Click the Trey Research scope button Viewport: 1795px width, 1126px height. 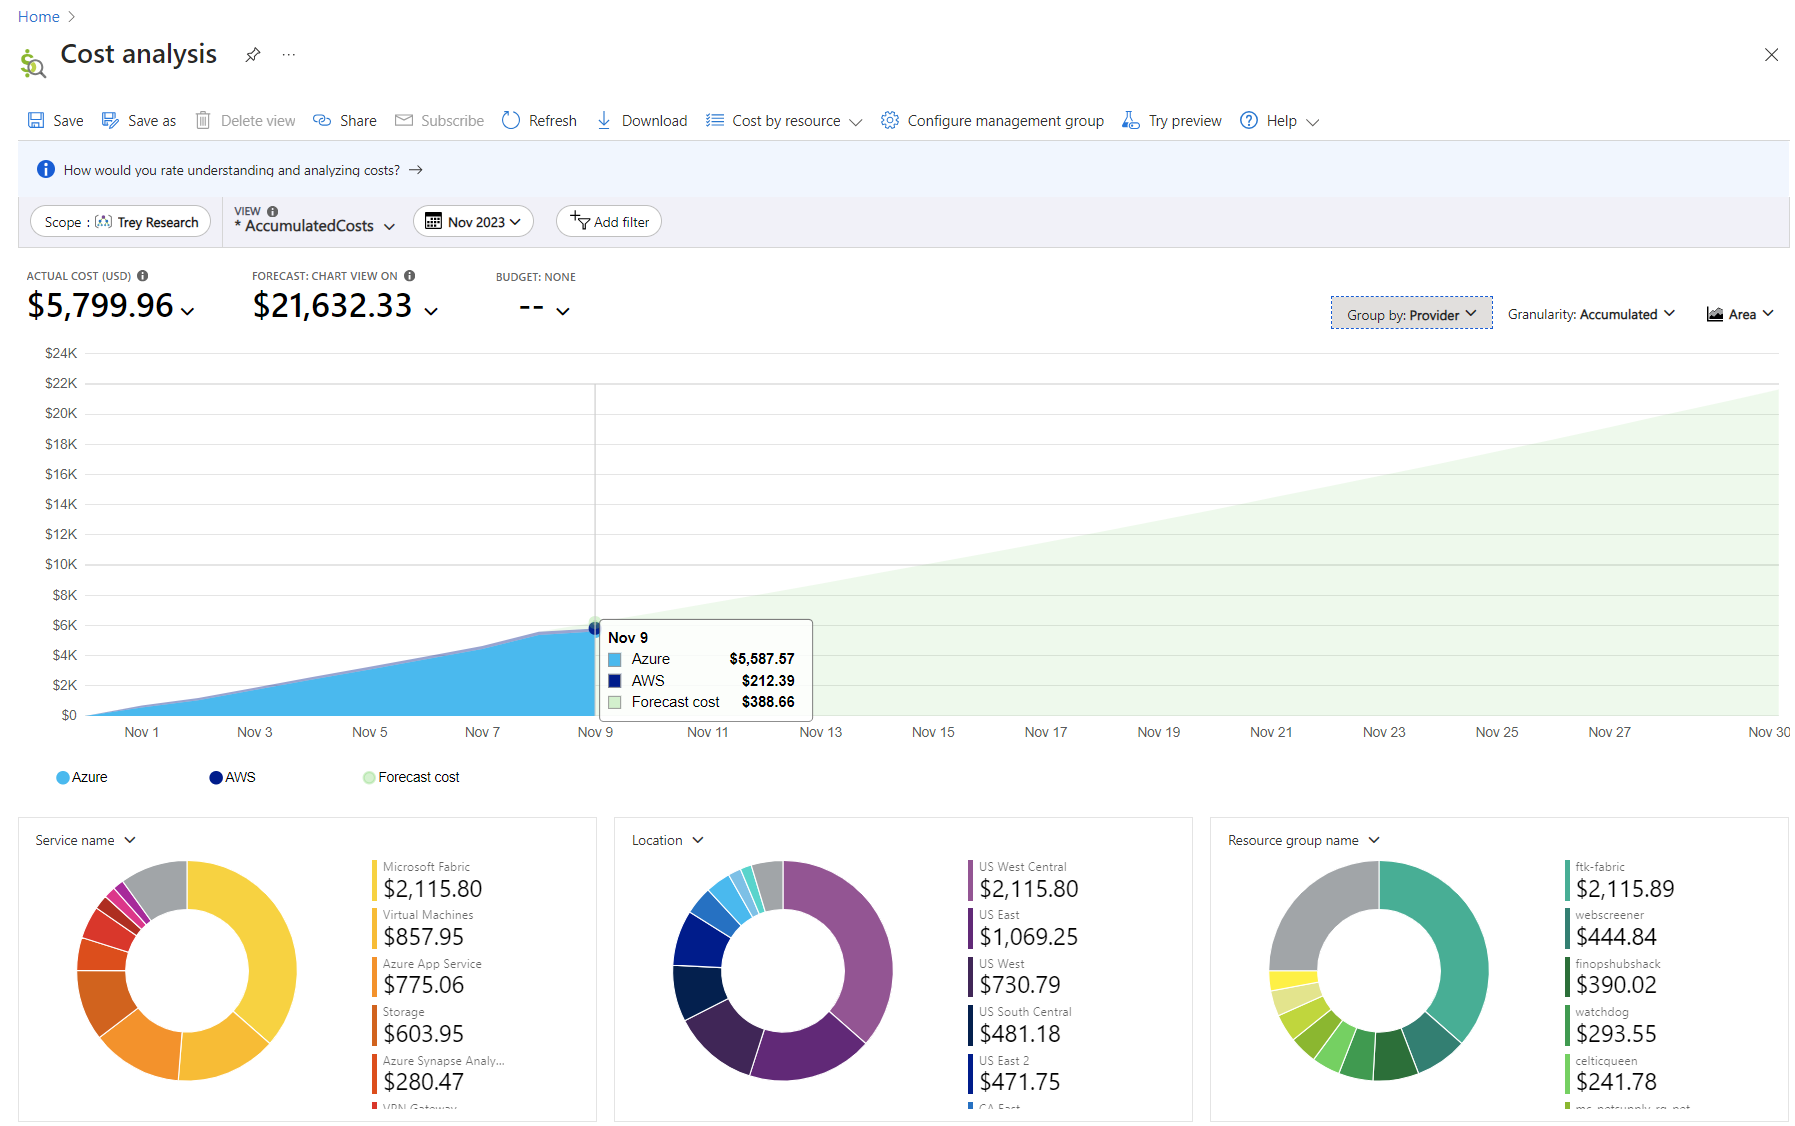[121, 222]
